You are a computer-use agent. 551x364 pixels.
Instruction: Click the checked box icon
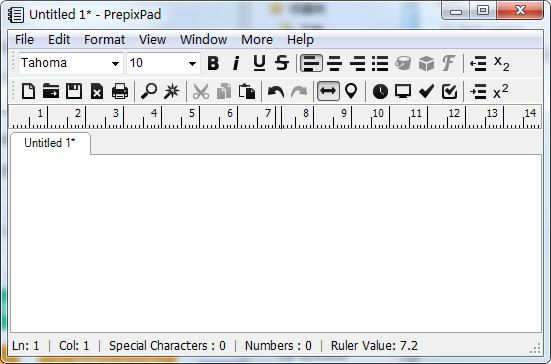pyautogui.click(x=449, y=91)
